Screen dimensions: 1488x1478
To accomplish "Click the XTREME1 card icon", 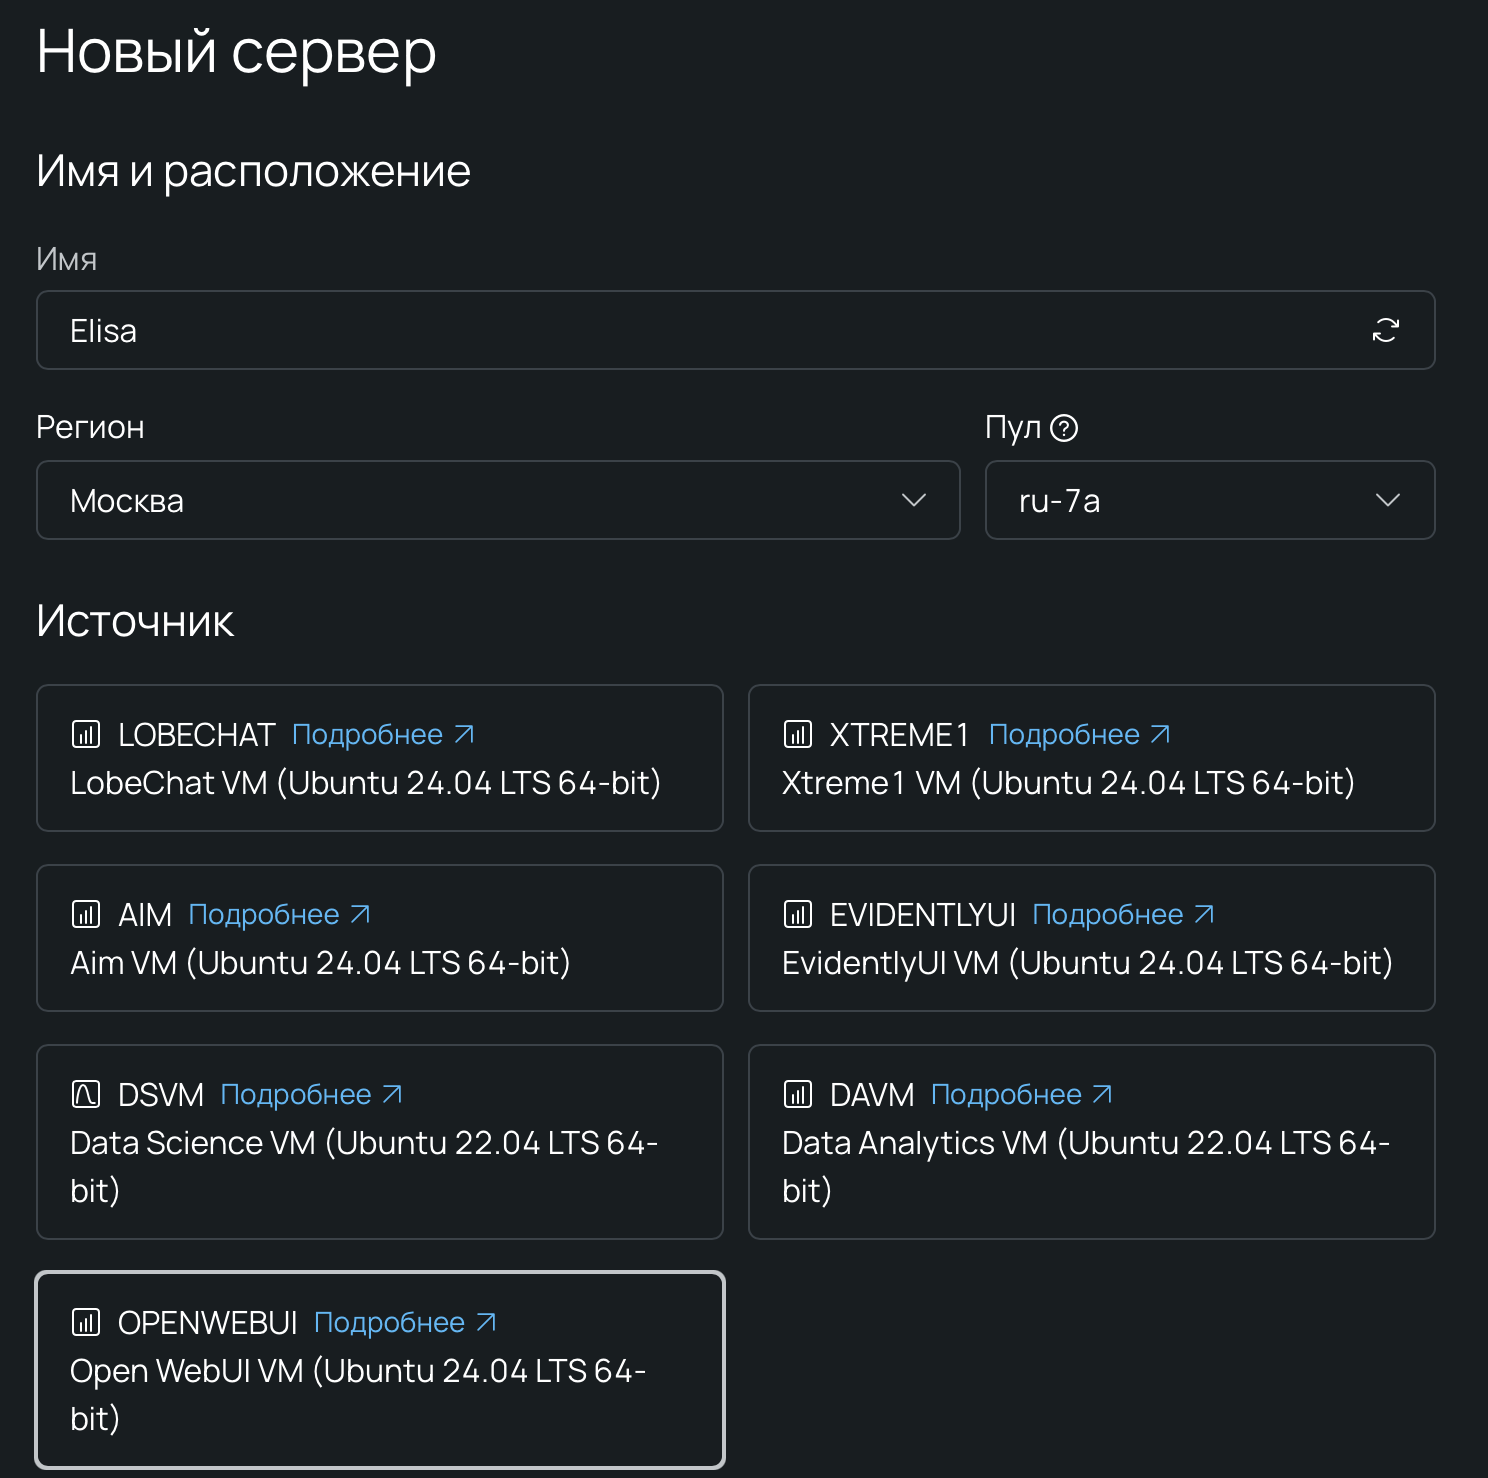I will point(798,735).
